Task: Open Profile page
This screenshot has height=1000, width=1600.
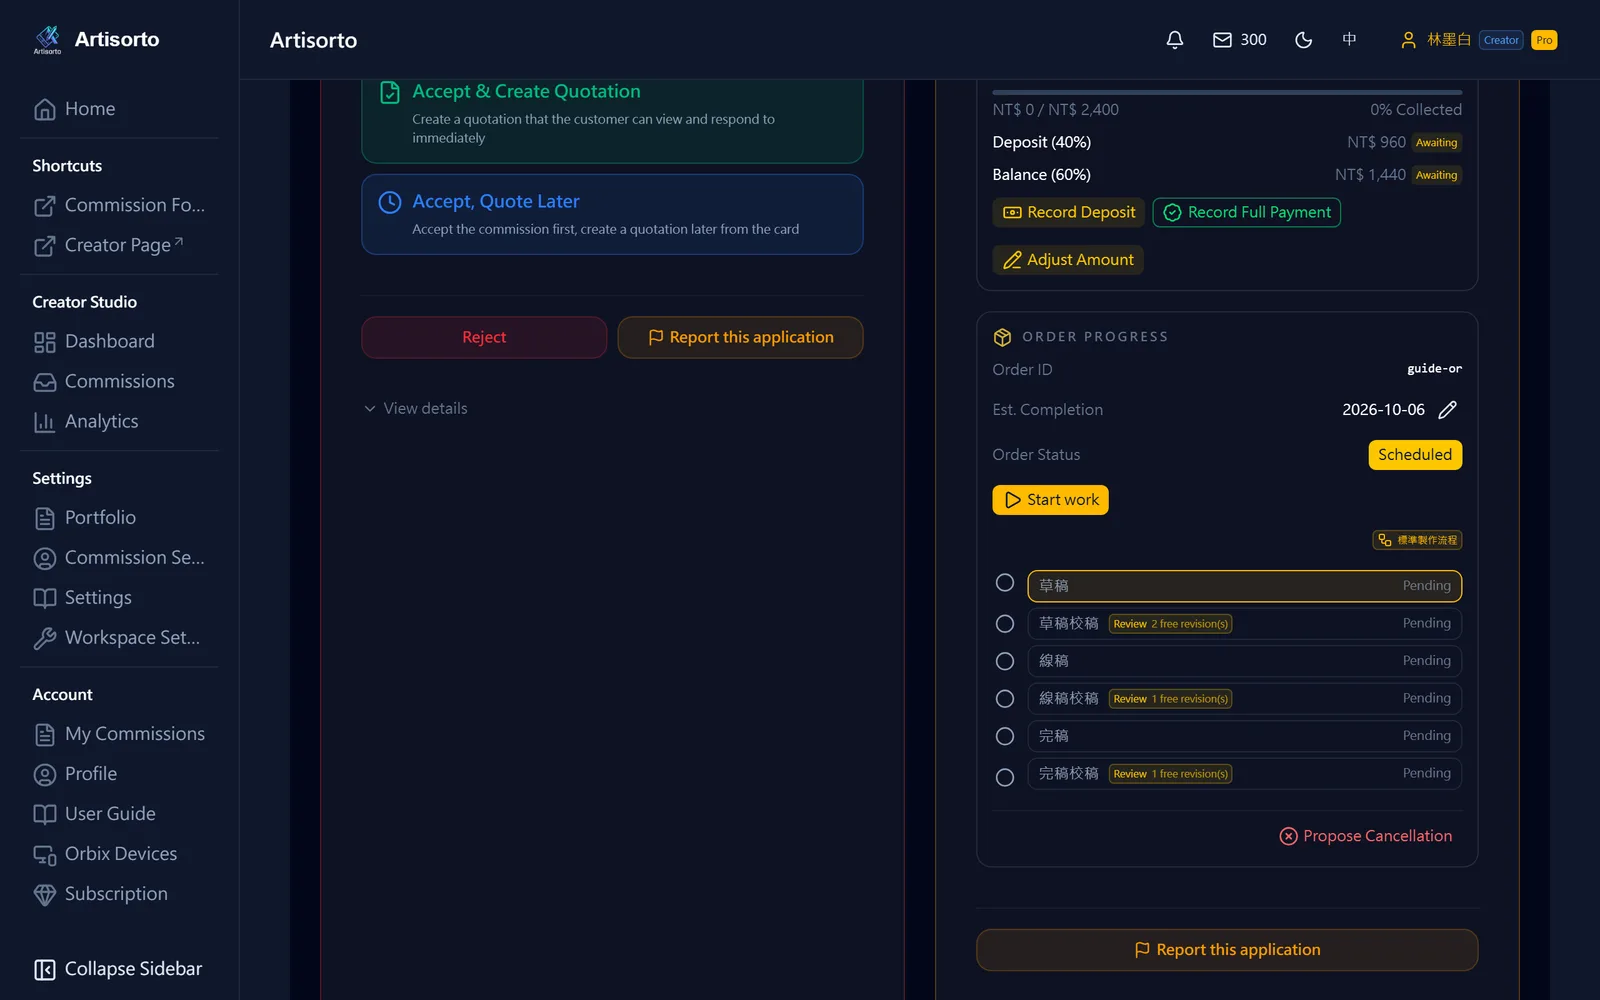Action: tap(120, 773)
